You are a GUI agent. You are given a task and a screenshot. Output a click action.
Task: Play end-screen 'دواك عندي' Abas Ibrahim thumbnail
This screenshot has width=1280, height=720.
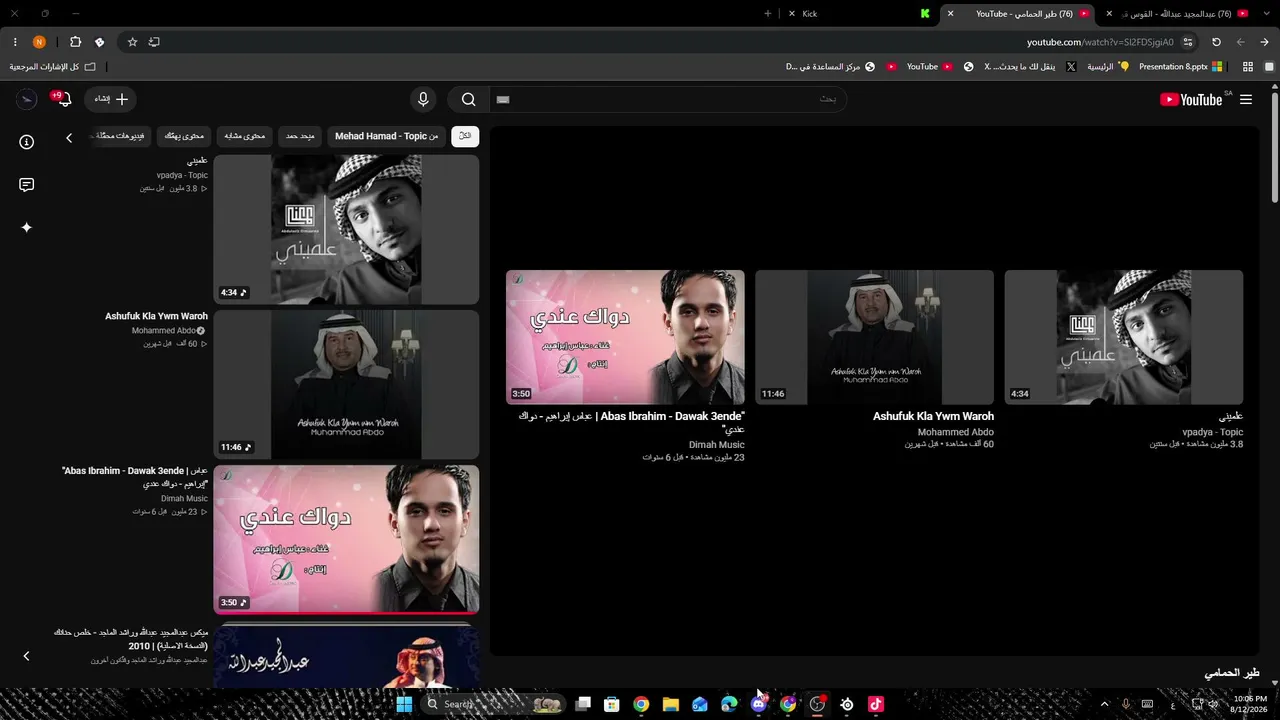click(x=625, y=337)
